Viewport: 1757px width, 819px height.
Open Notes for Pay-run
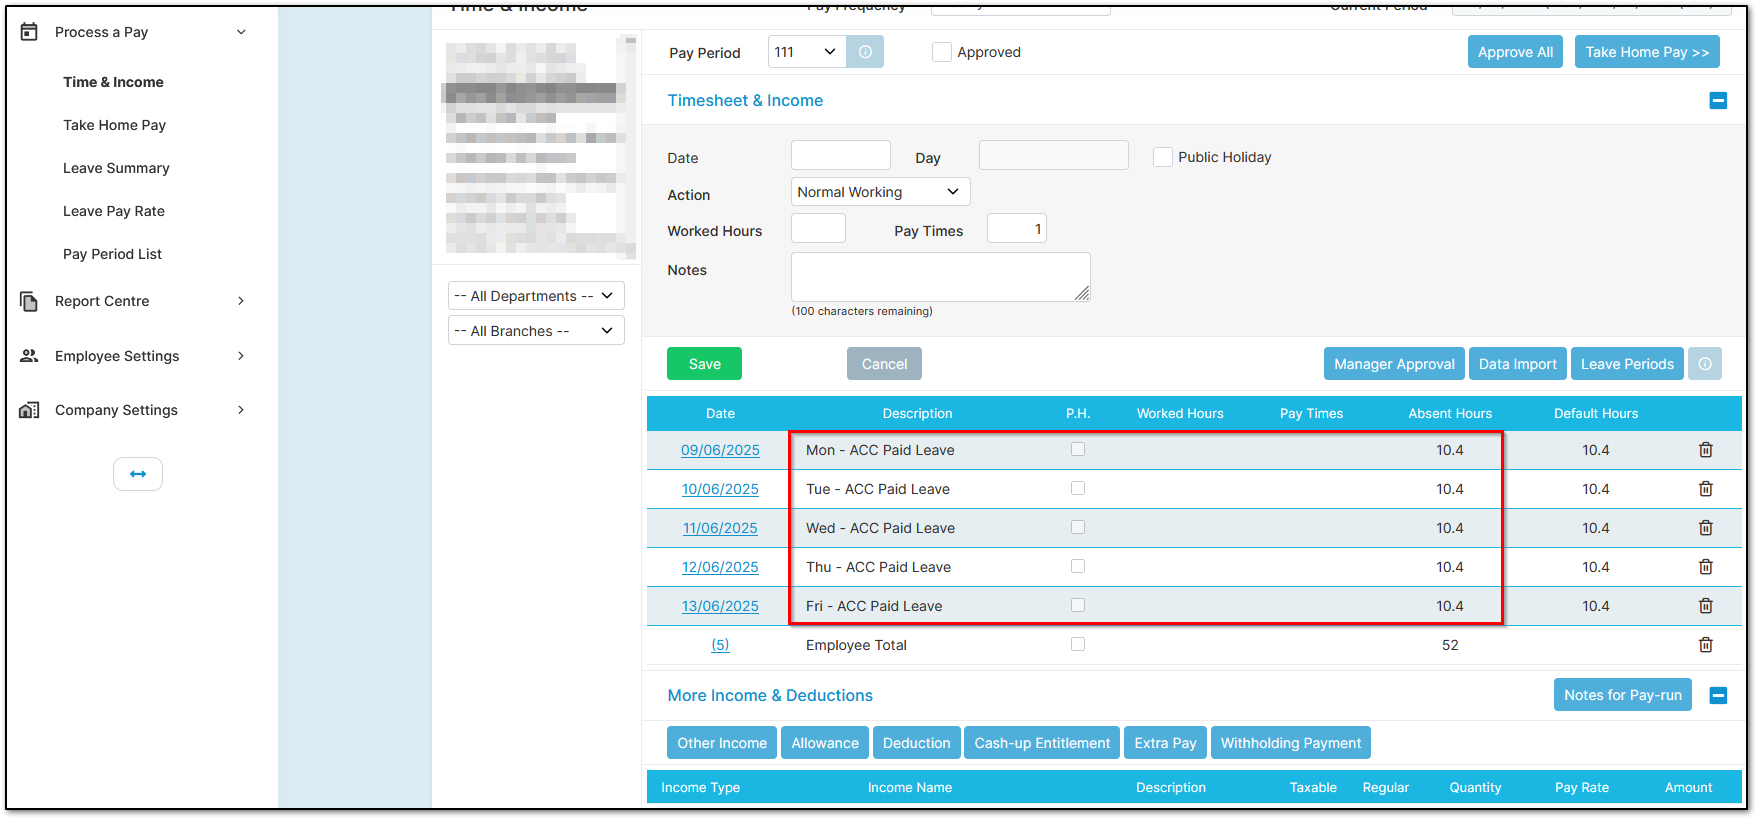pos(1623,695)
